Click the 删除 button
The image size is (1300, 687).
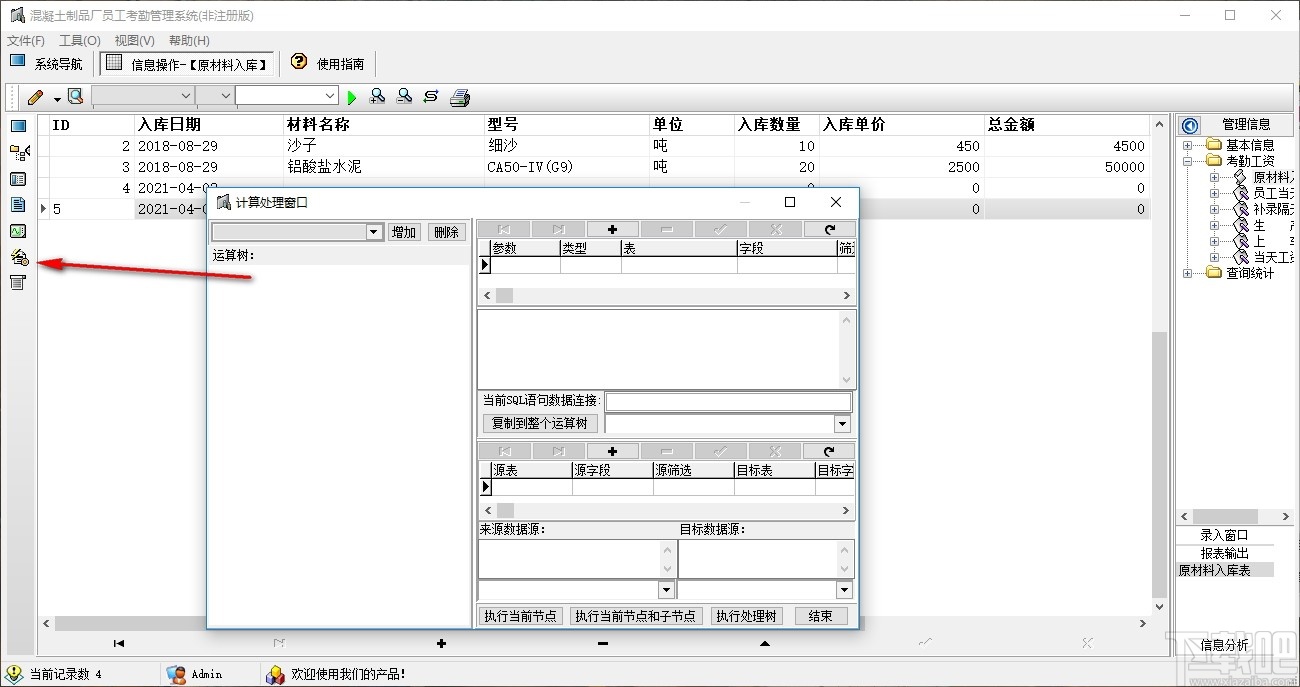(x=446, y=232)
